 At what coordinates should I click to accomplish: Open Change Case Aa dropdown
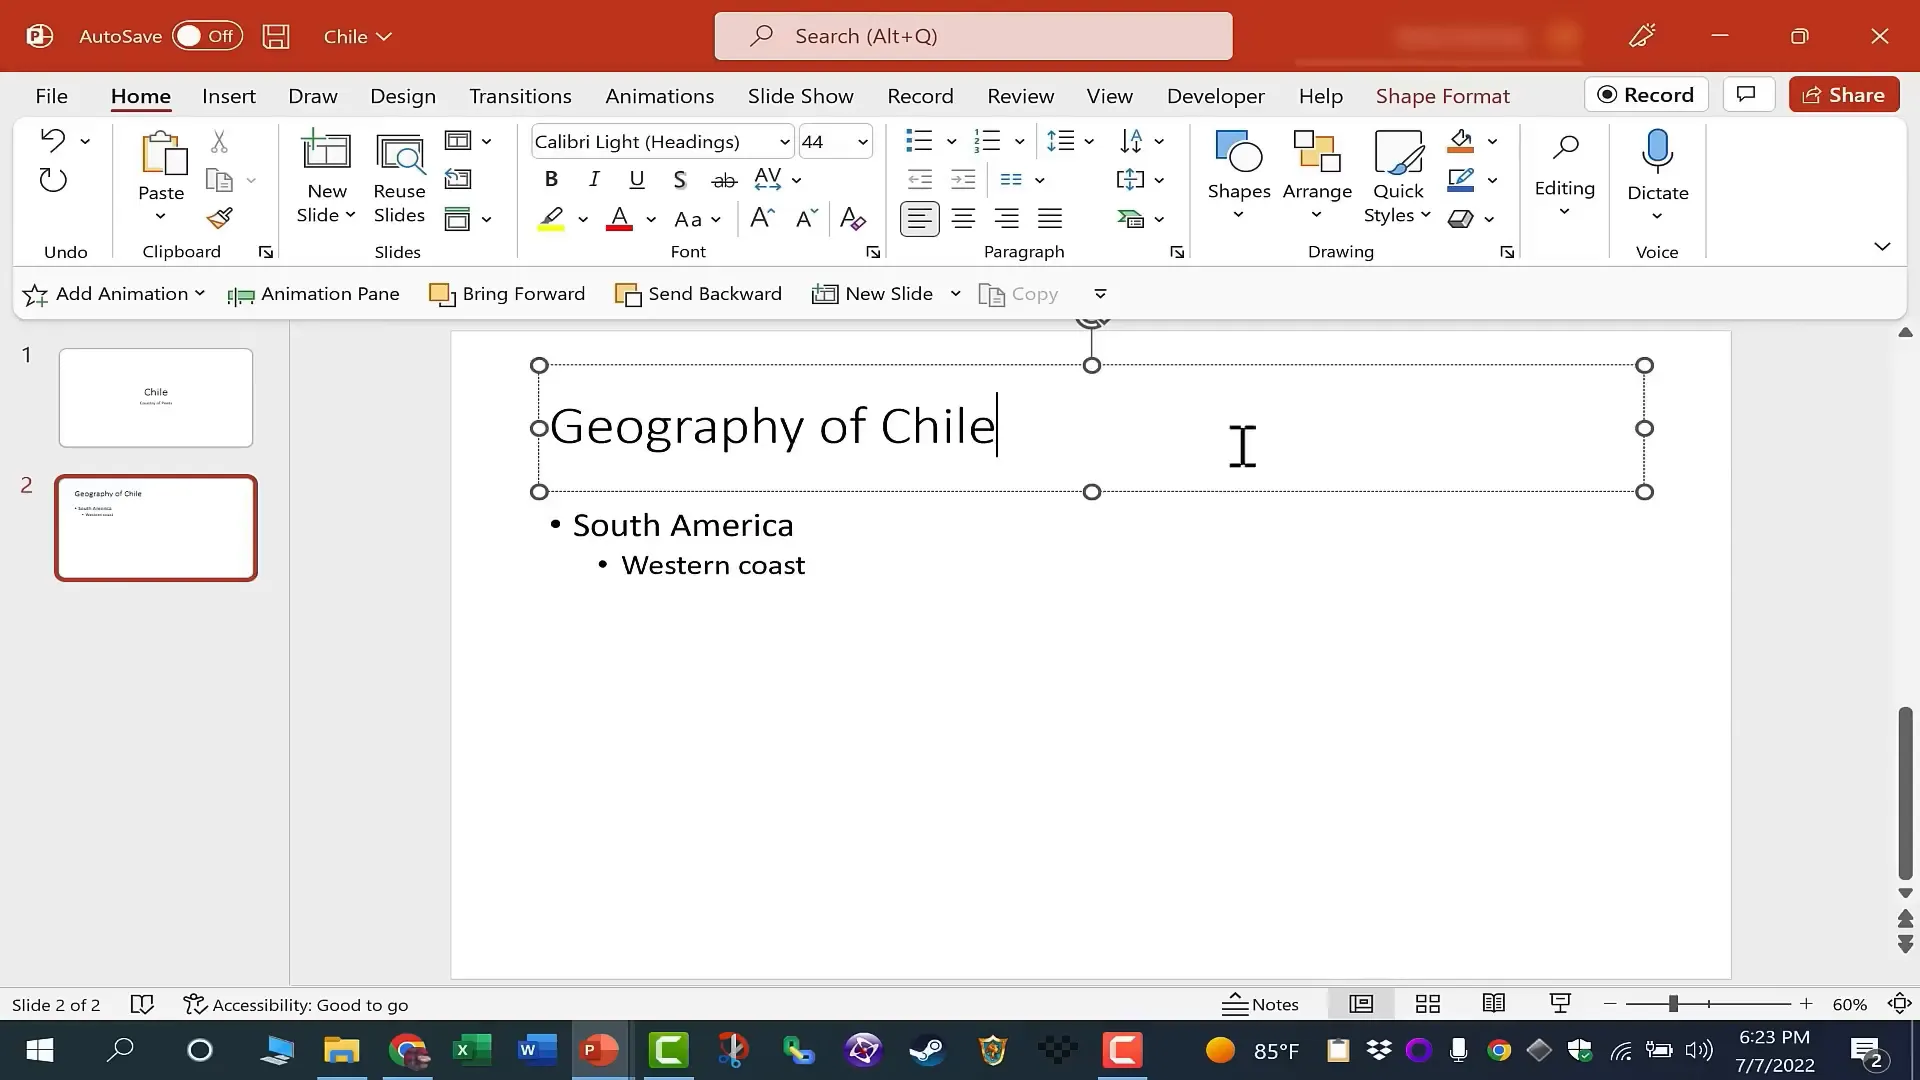click(697, 219)
